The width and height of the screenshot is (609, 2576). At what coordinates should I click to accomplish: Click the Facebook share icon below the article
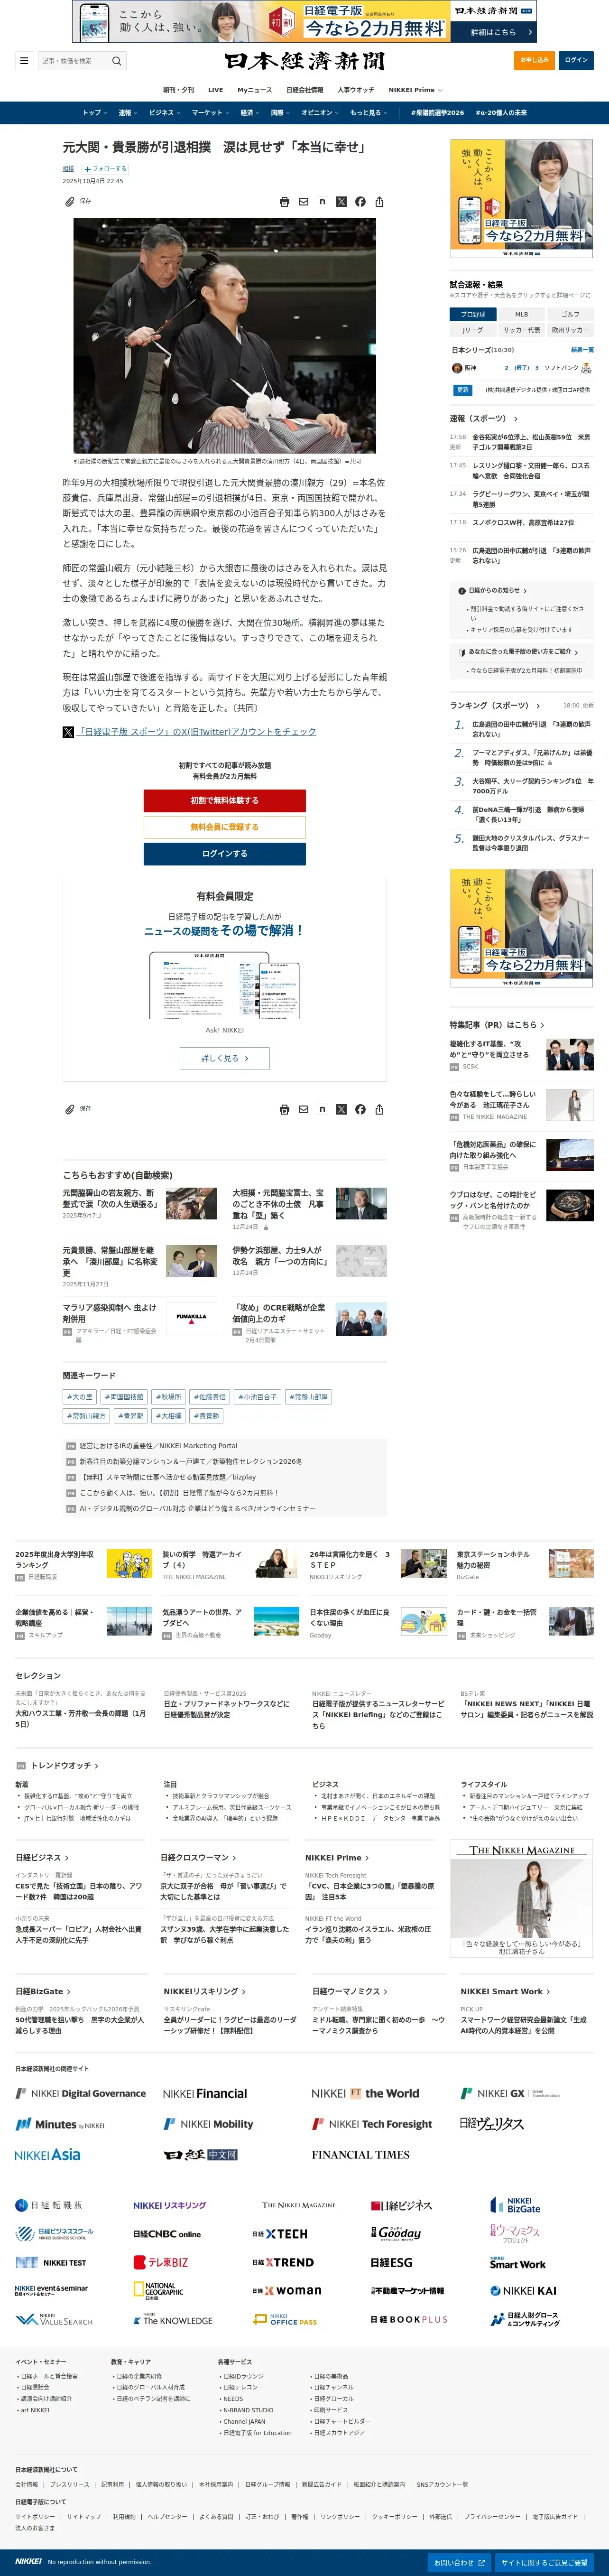pos(360,1110)
